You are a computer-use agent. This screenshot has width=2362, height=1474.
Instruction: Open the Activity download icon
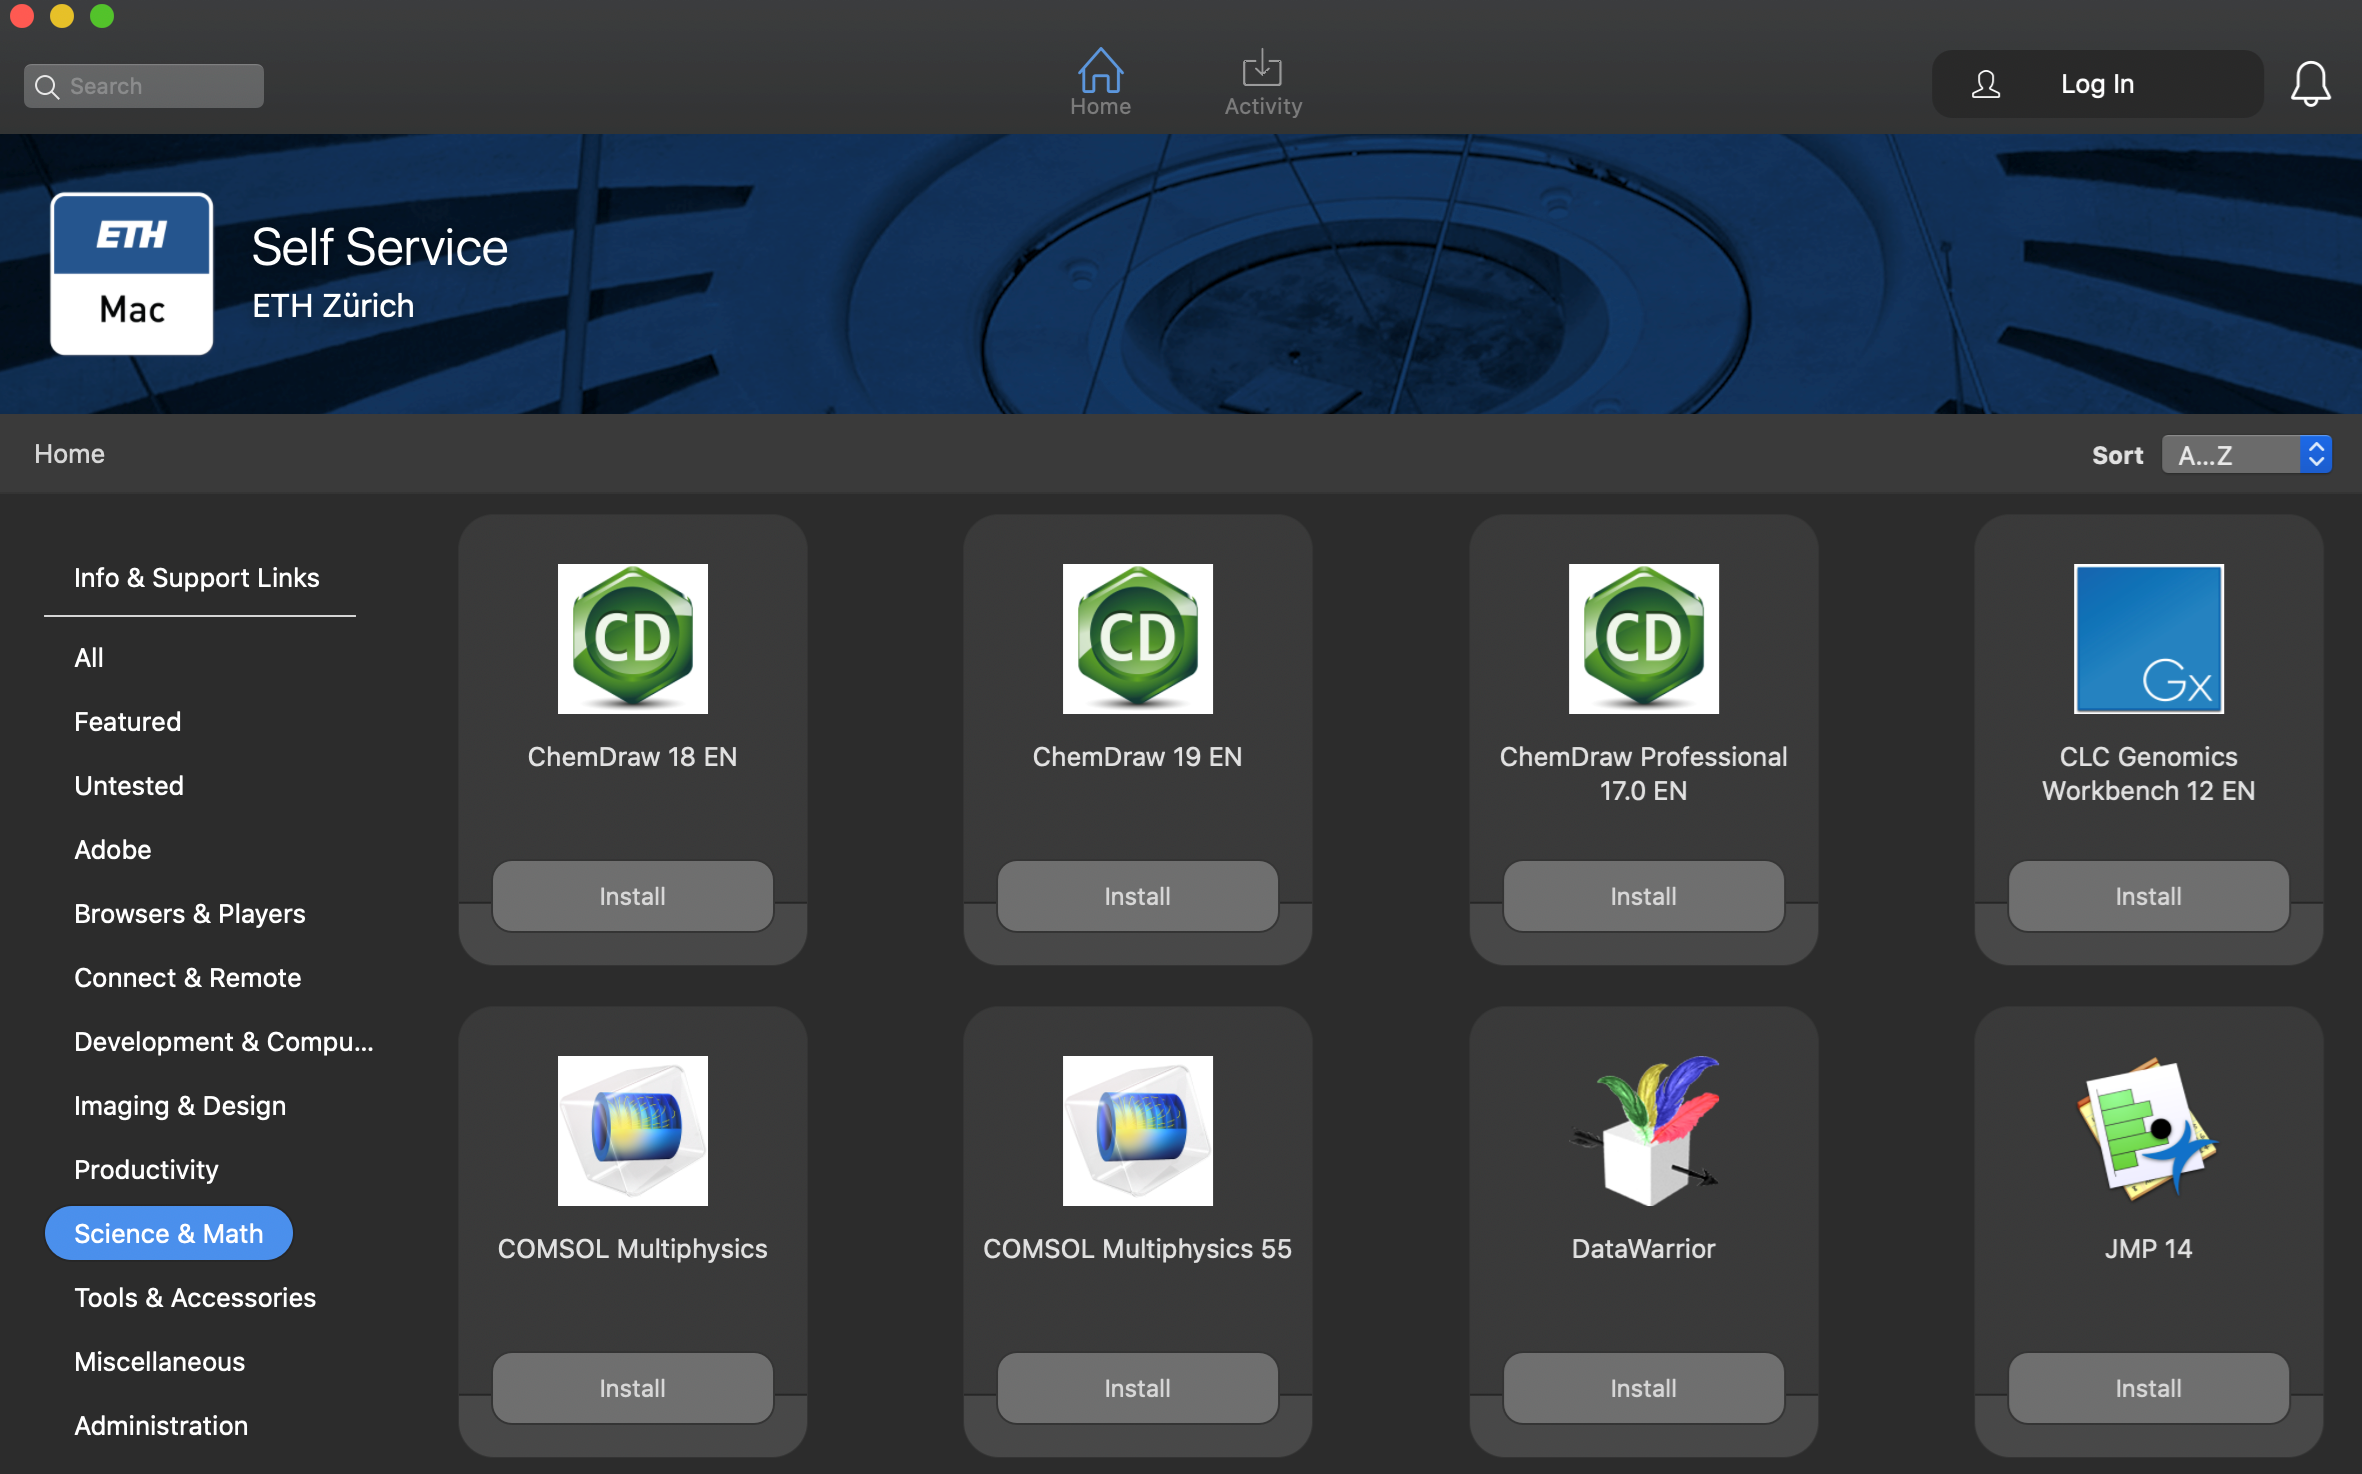(x=1262, y=68)
